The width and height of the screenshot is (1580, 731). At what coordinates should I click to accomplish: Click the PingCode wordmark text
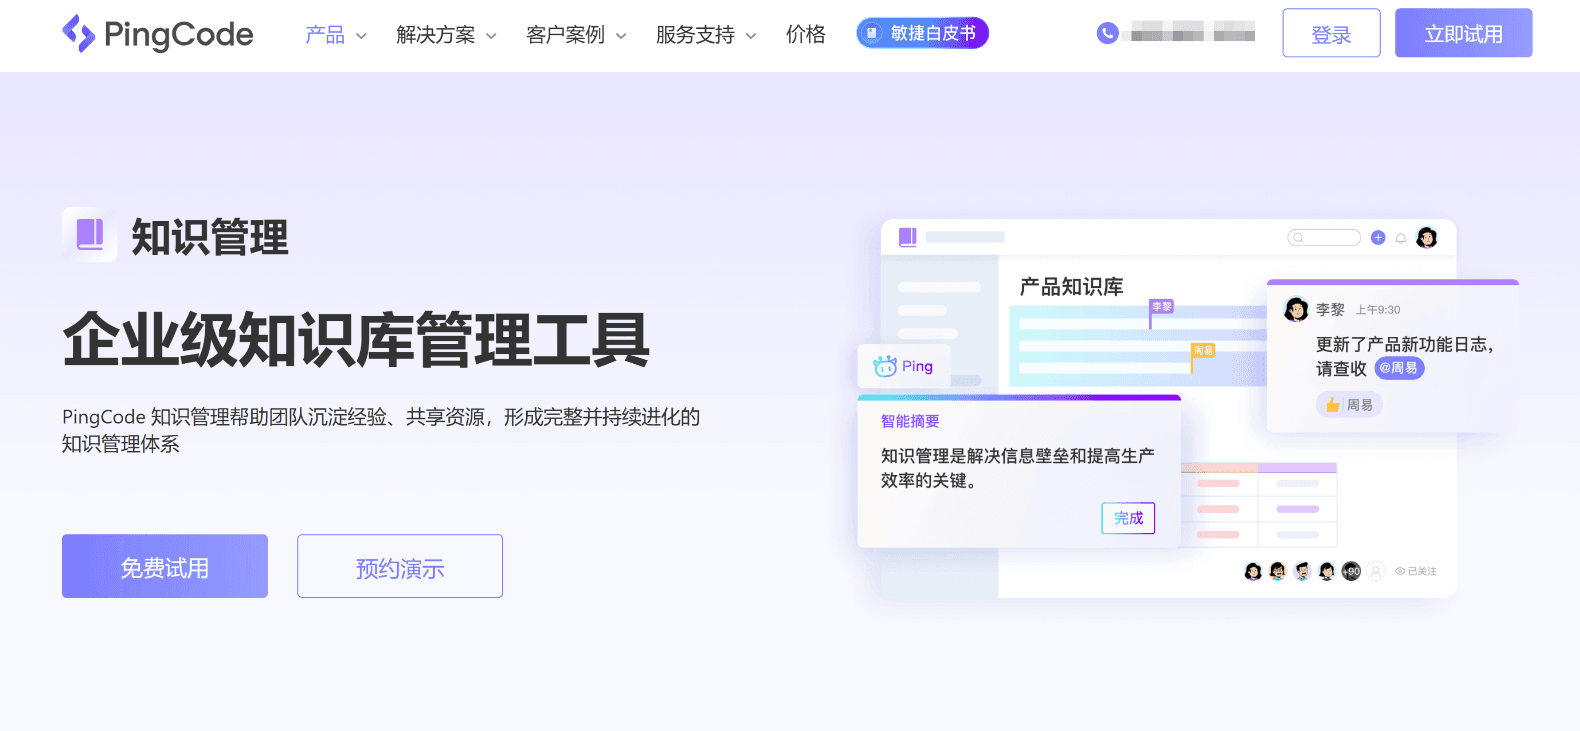(x=178, y=35)
